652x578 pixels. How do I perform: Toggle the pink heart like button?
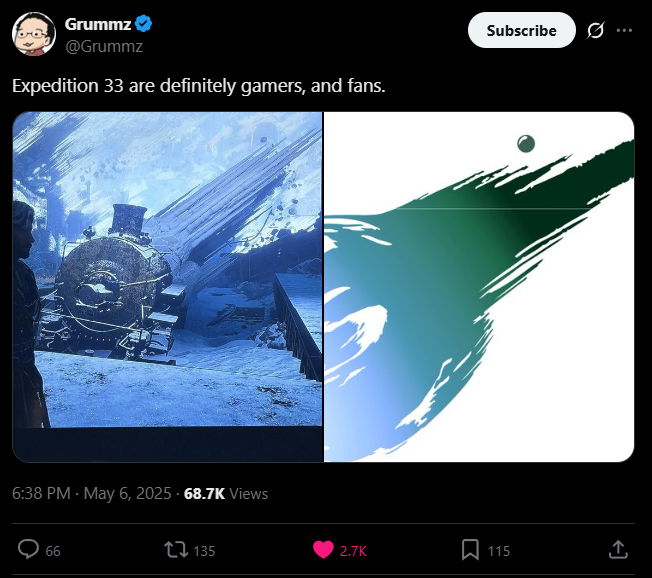click(x=323, y=550)
